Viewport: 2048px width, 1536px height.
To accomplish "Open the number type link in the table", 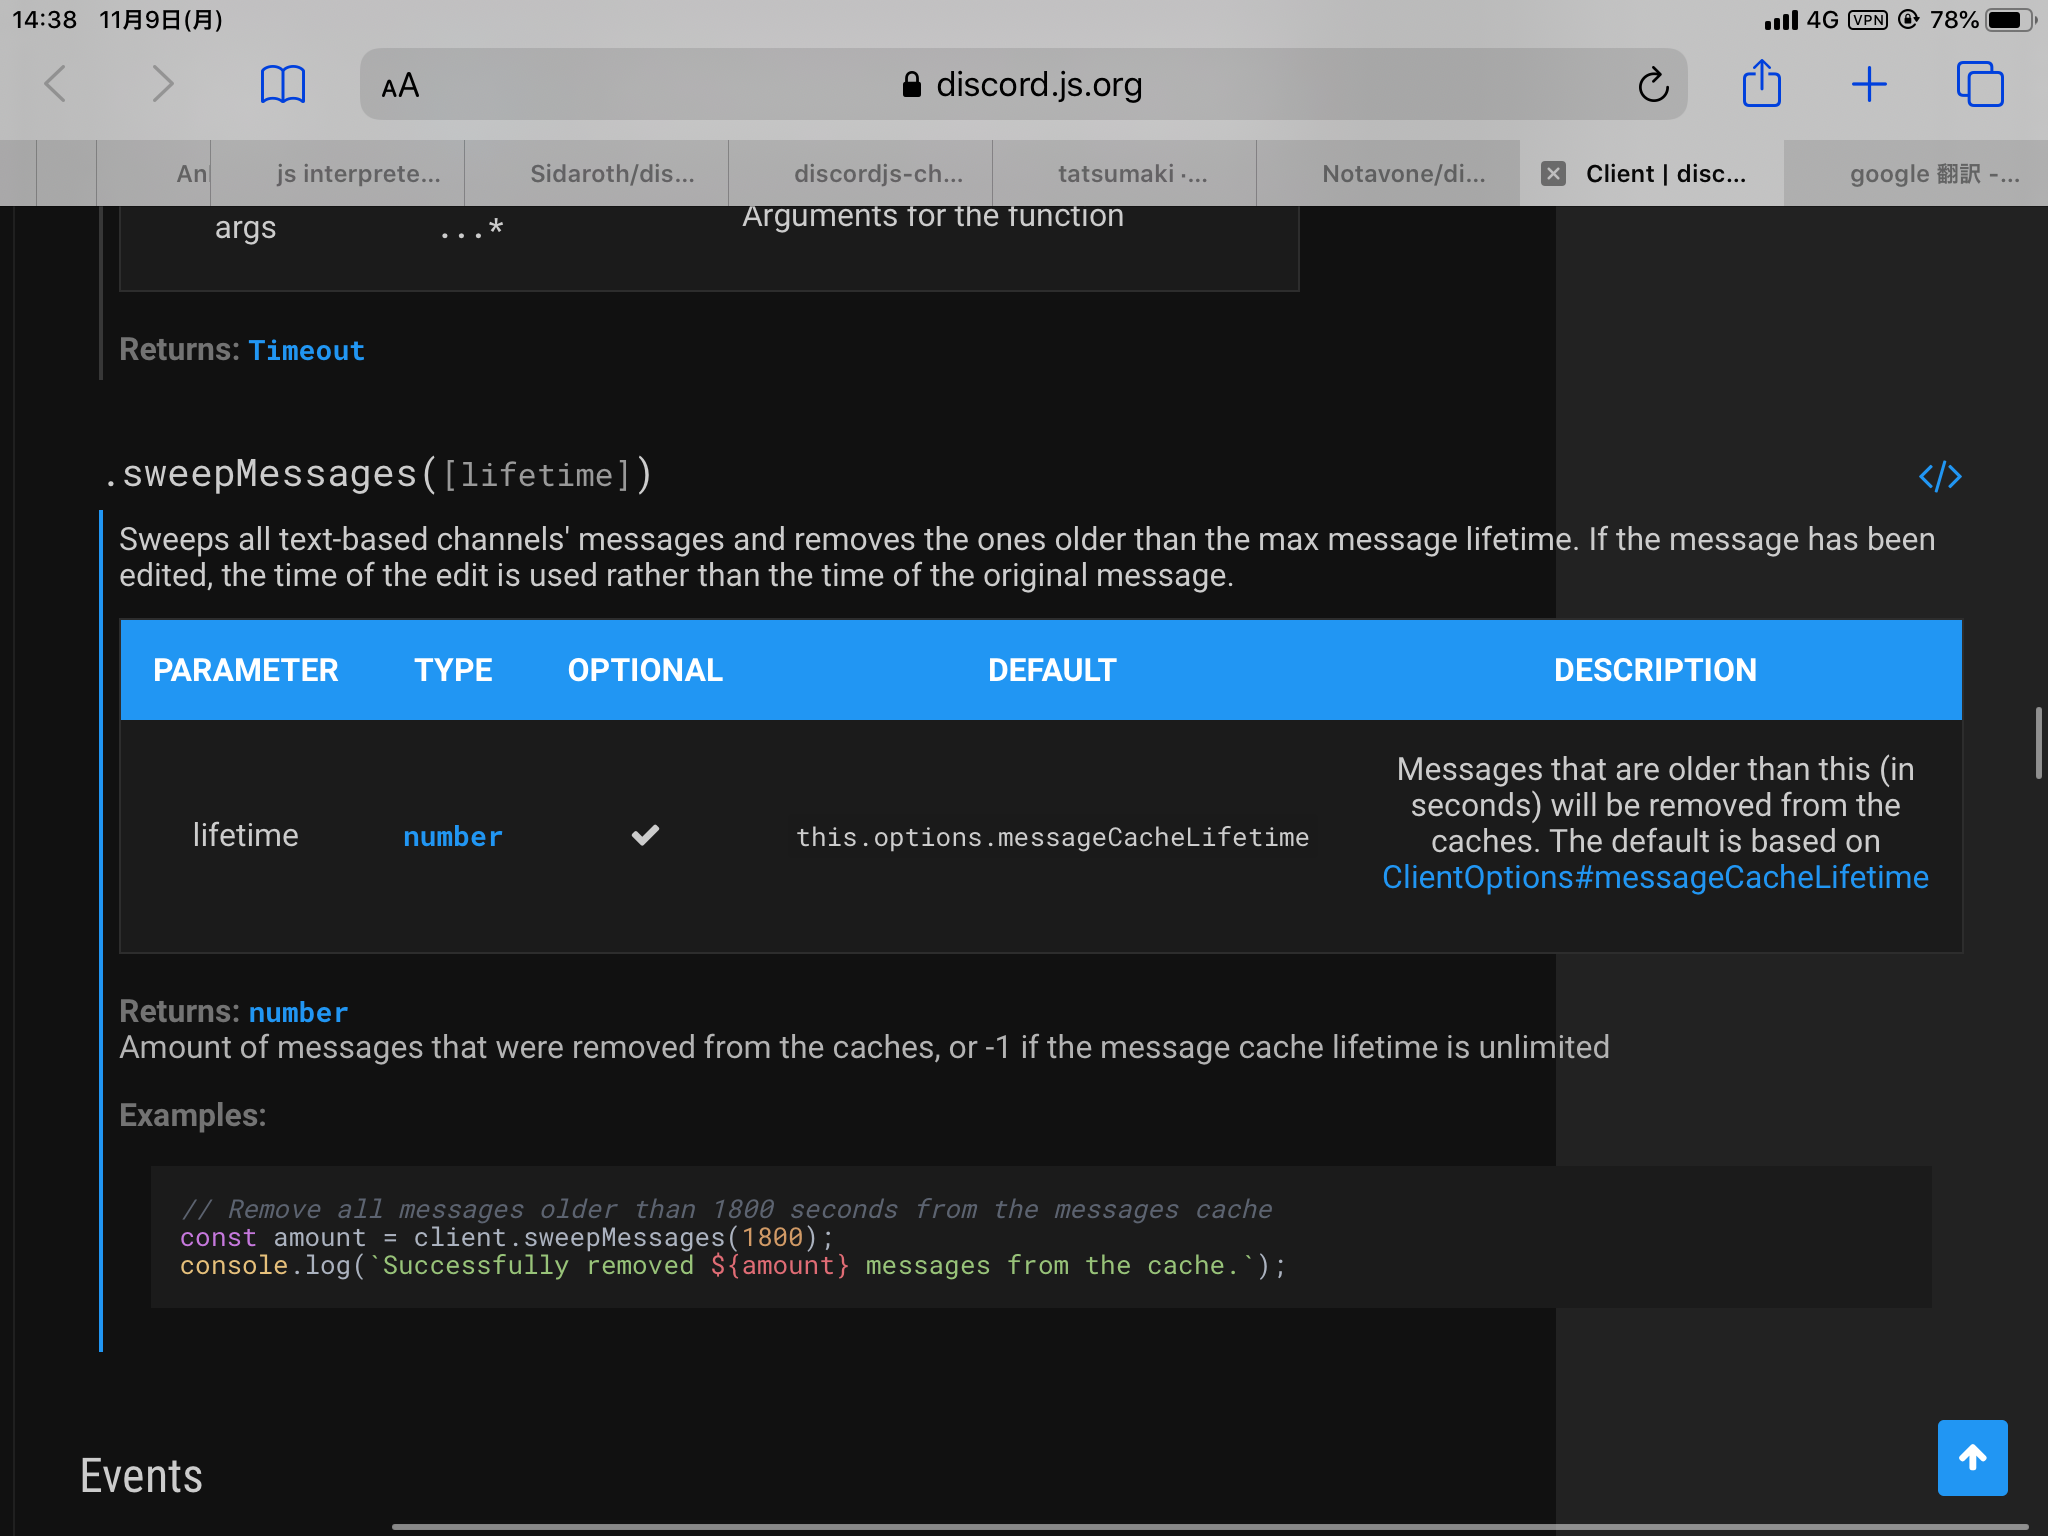I will 452,837.
